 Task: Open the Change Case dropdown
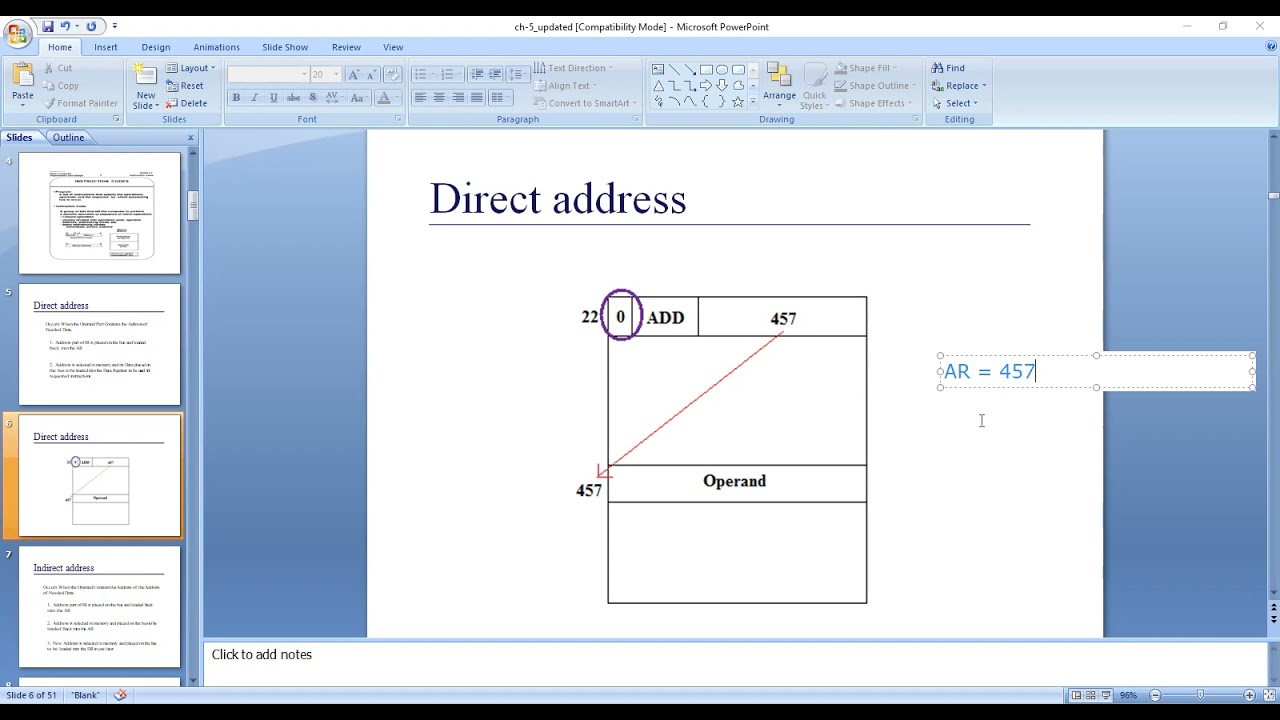[358, 98]
